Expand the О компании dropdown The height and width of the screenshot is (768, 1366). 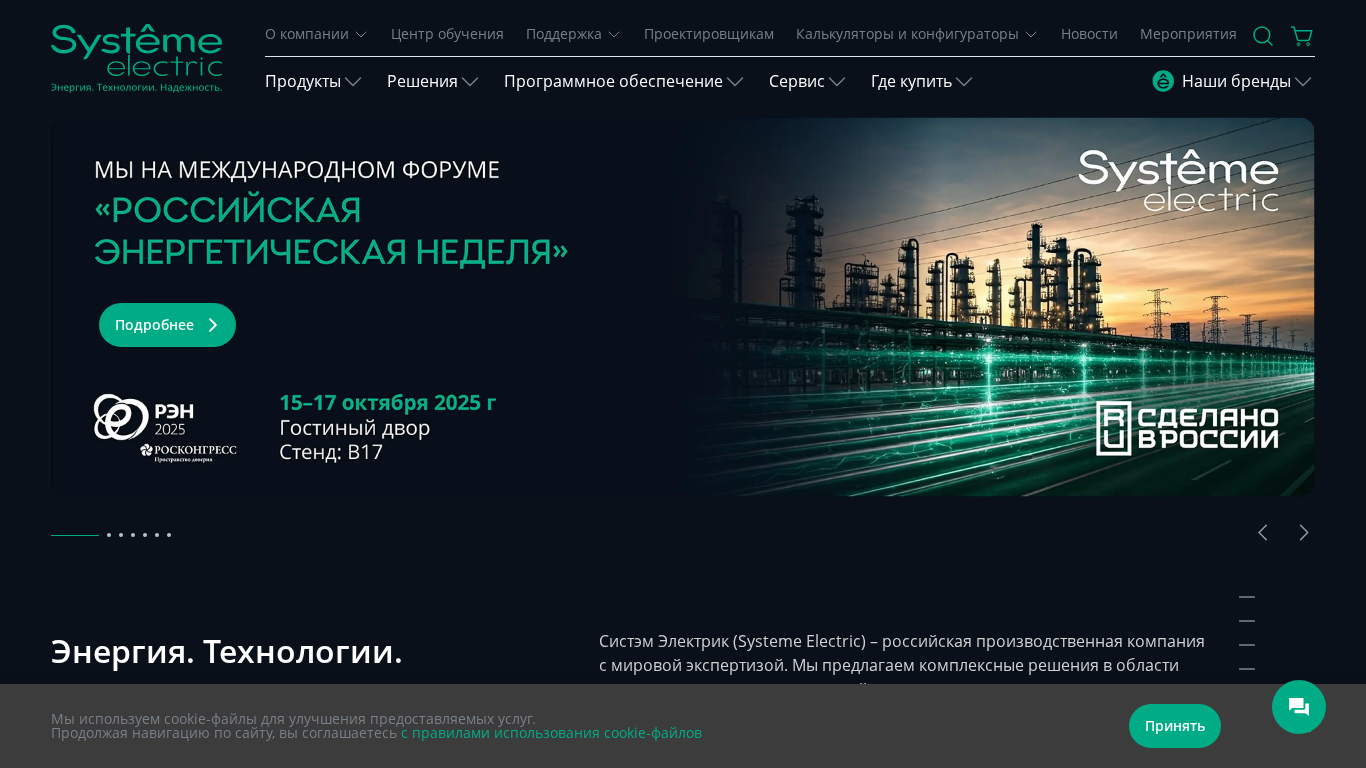tap(316, 34)
